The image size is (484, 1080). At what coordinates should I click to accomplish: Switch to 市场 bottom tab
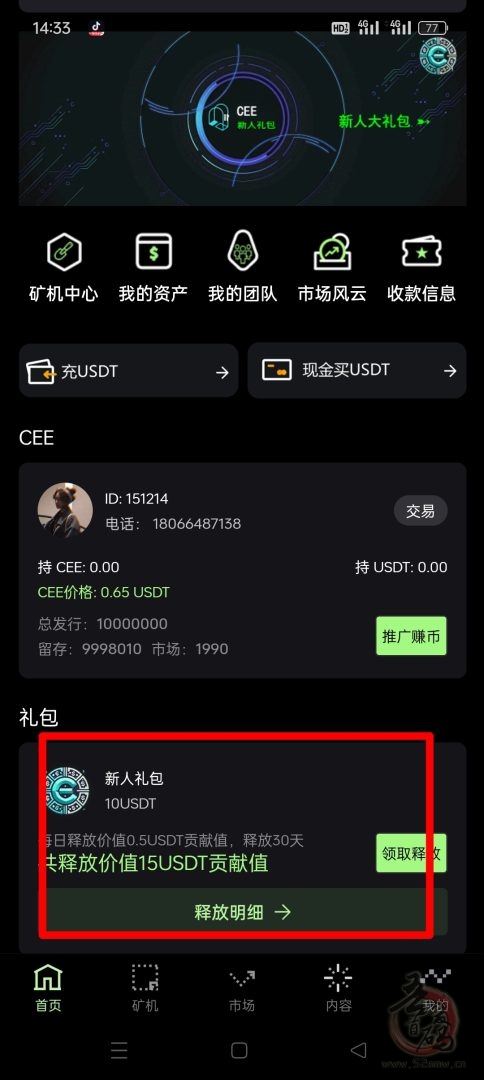point(242,988)
